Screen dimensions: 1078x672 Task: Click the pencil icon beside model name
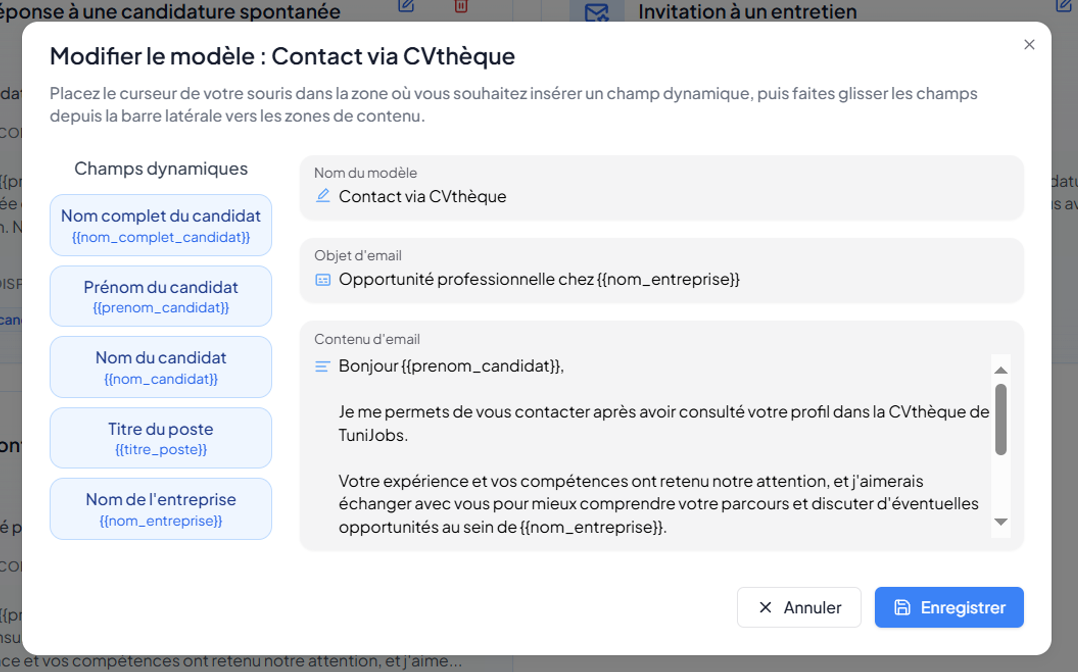click(x=323, y=196)
